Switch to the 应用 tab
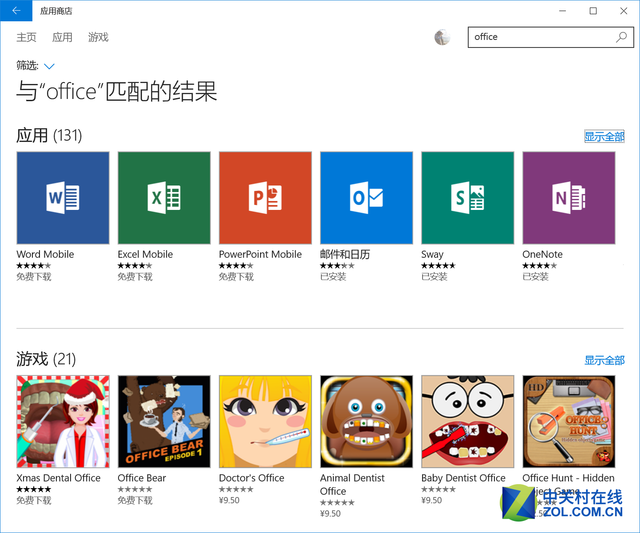640x533 pixels. point(62,38)
